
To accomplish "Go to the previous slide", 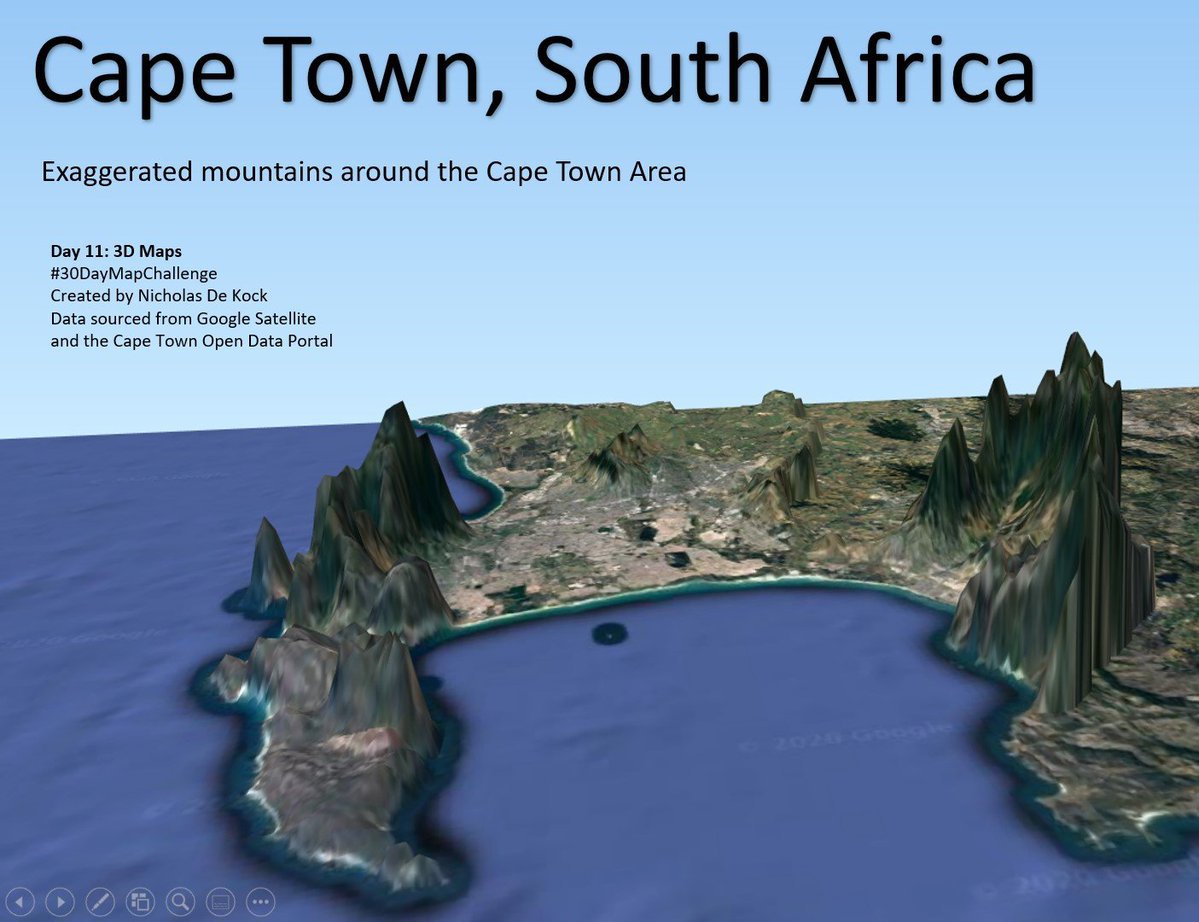I will click(x=19, y=901).
